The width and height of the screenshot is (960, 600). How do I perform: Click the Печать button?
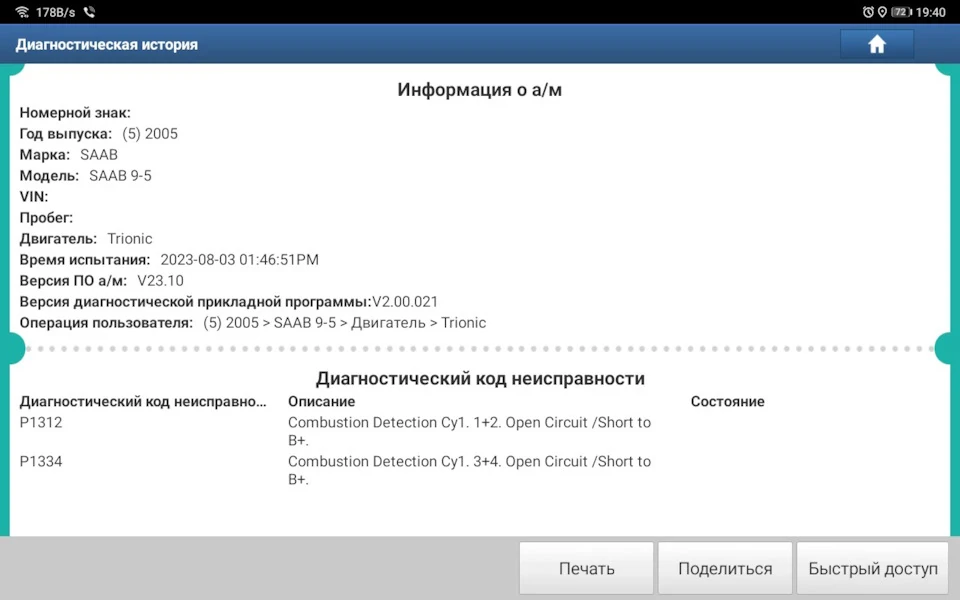pos(587,568)
